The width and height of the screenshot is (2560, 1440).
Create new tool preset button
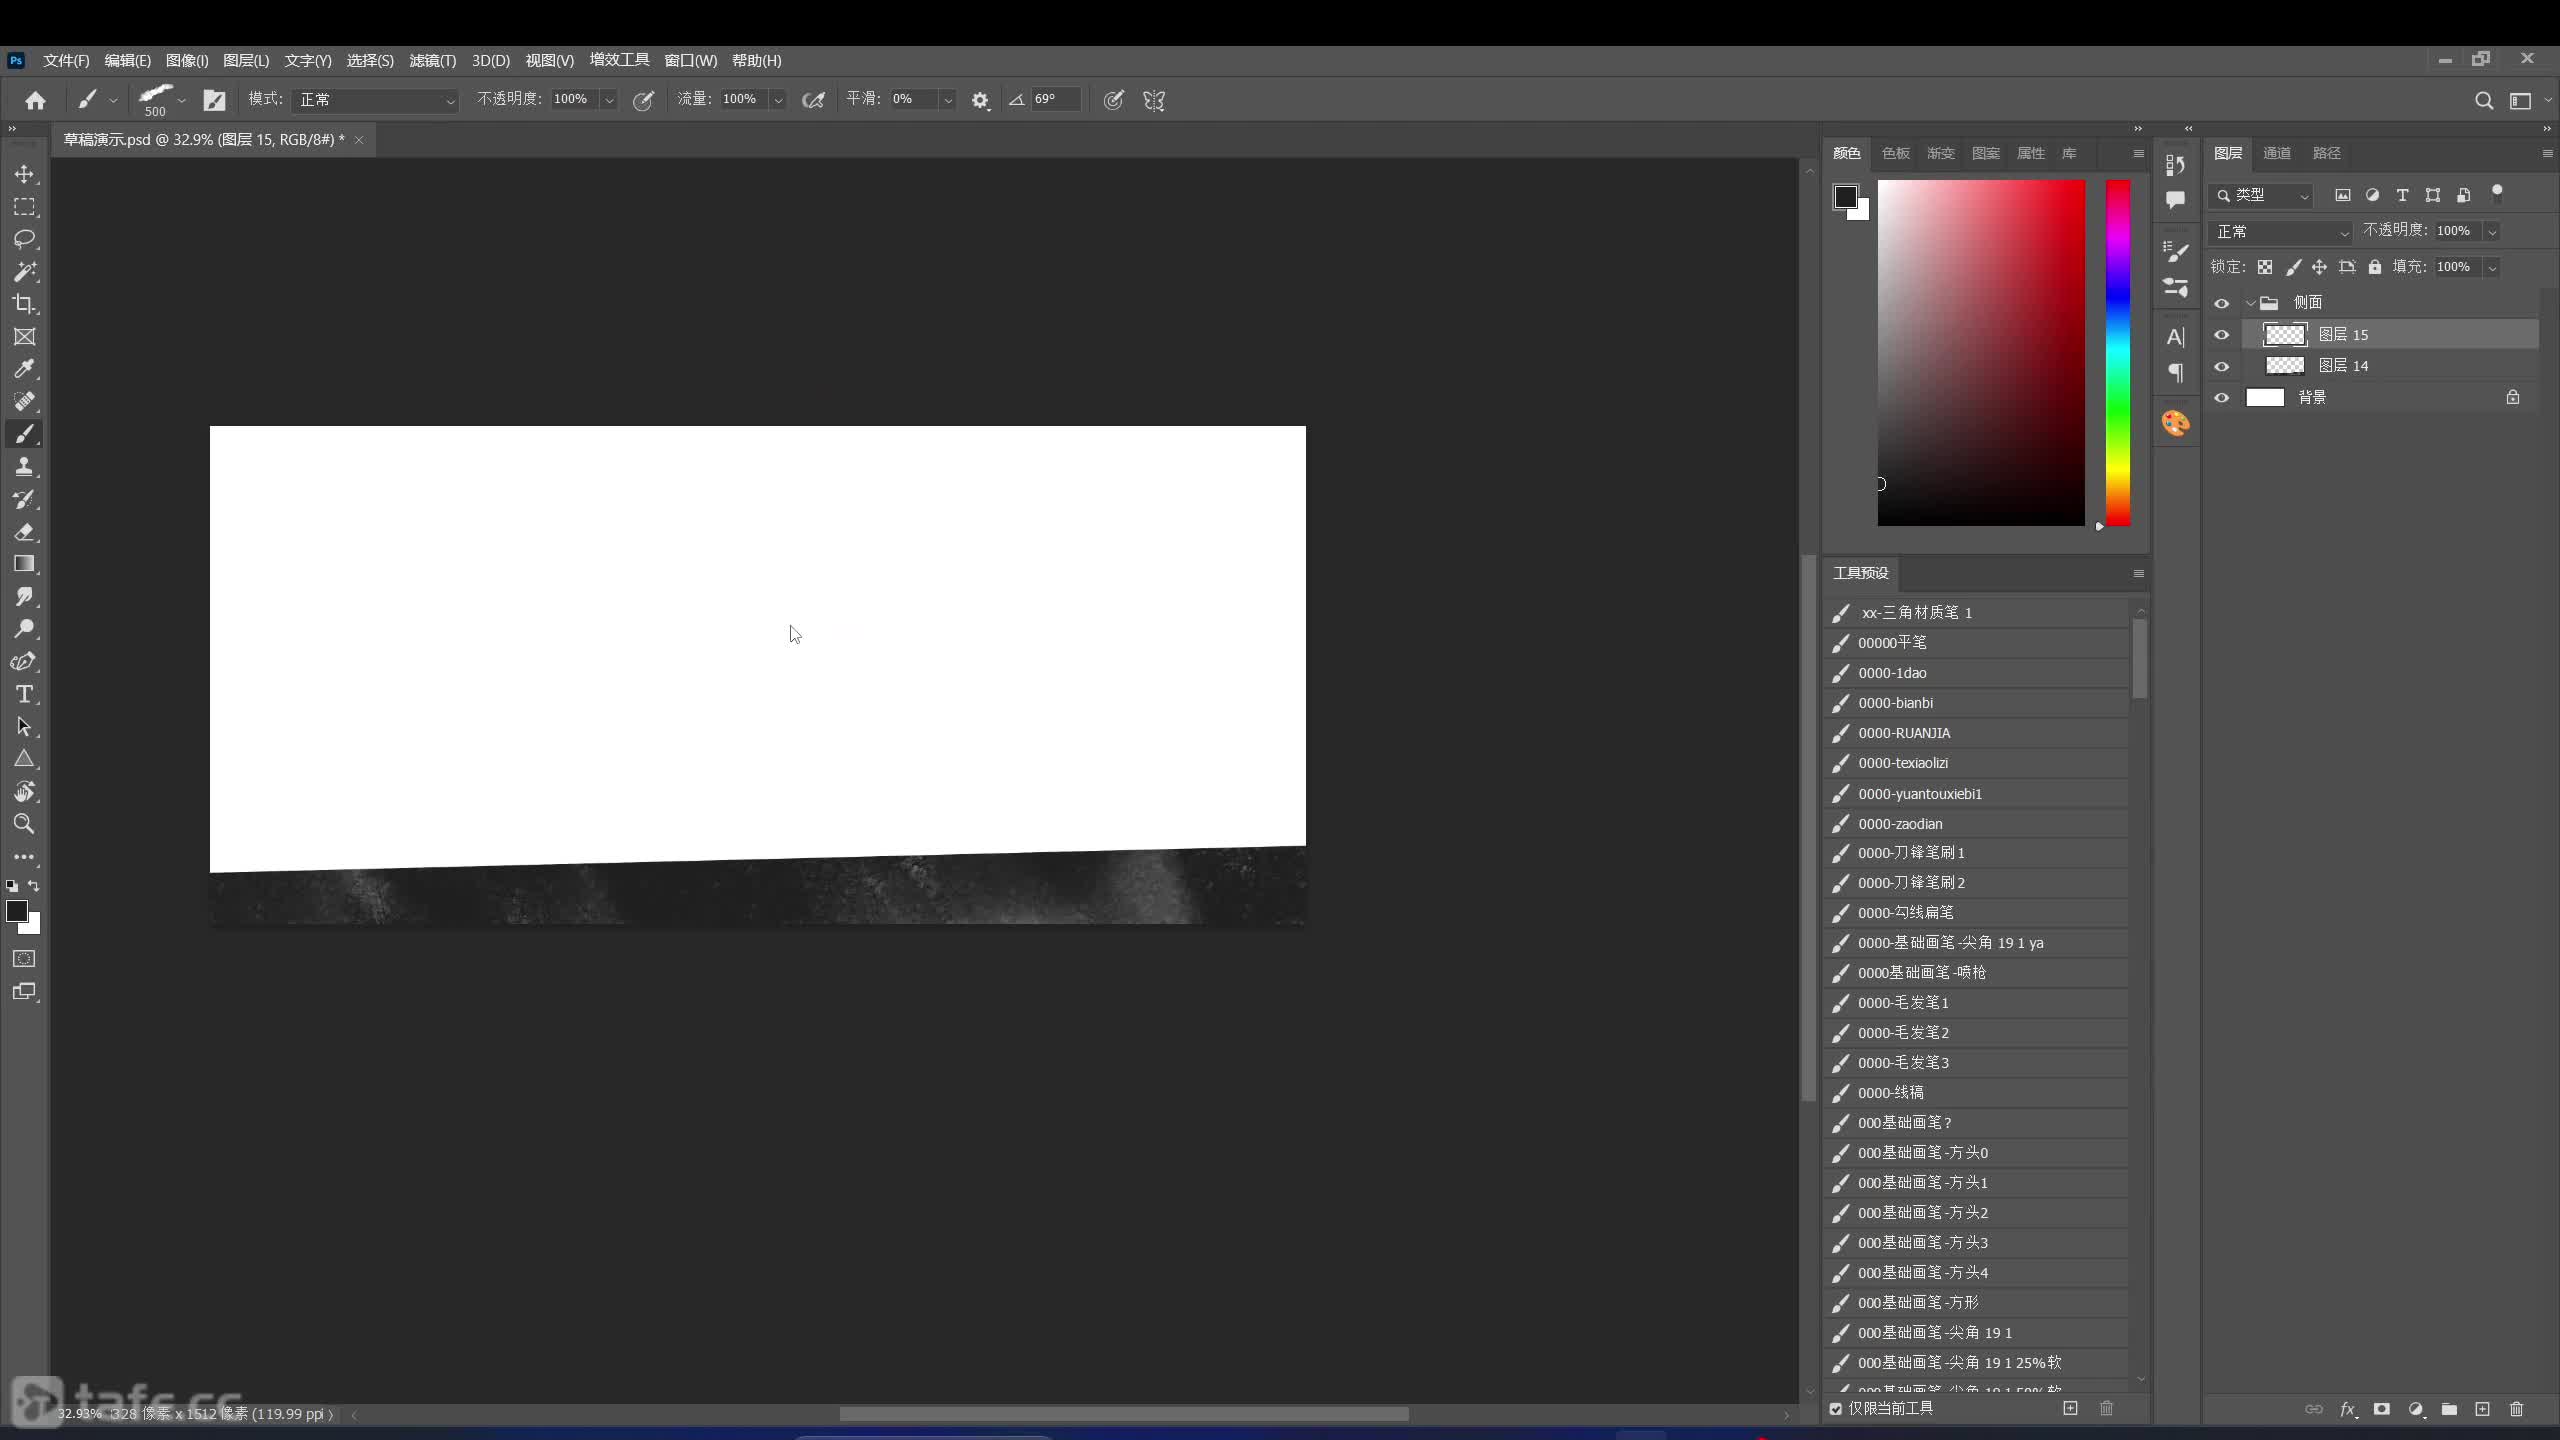2070,1408
